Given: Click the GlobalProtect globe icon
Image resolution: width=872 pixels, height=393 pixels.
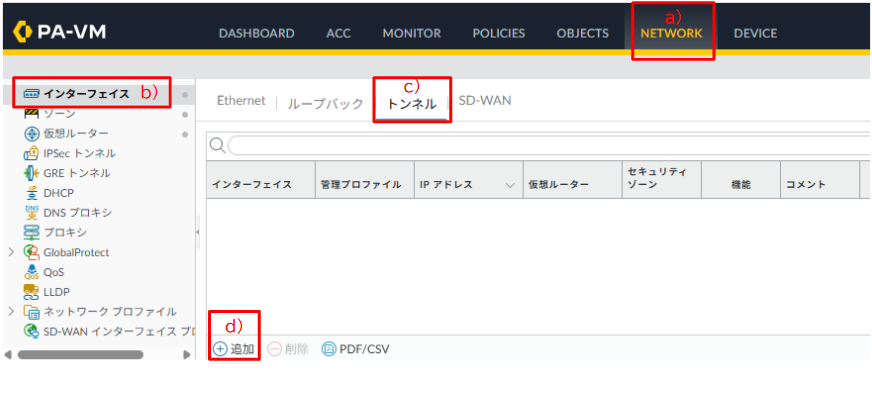Looking at the screenshot, I should click(31, 252).
